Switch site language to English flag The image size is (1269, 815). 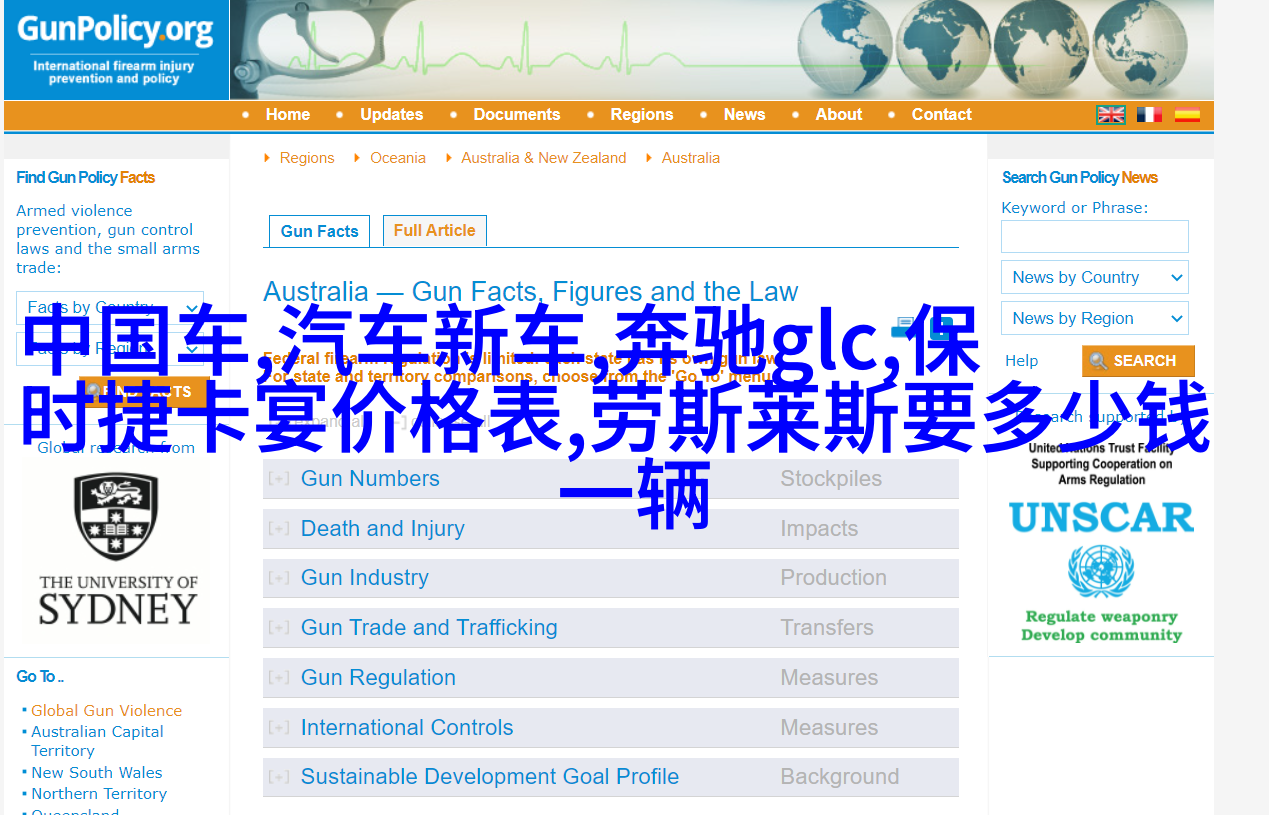click(x=1111, y=115)
